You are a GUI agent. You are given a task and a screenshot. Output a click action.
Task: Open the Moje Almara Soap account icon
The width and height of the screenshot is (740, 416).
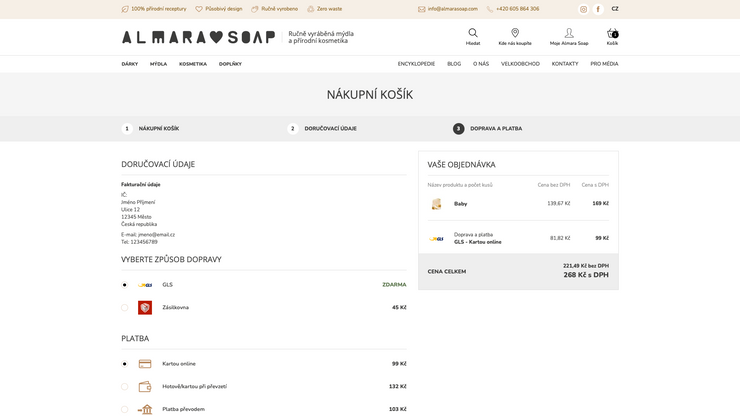569,34
